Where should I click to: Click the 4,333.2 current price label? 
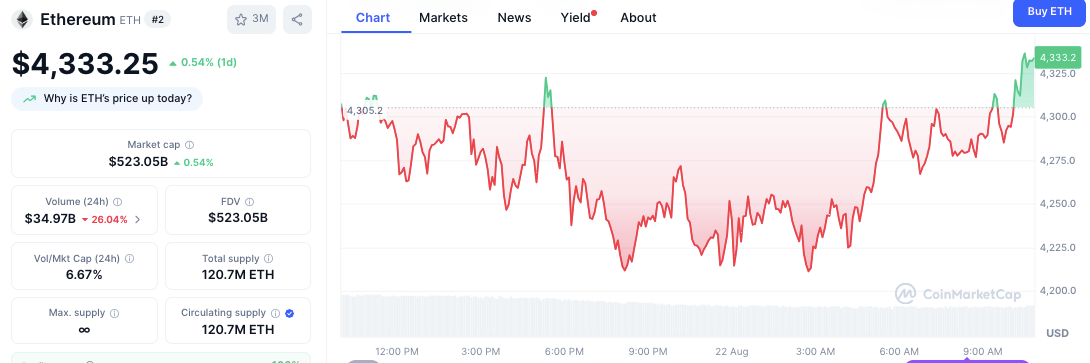pyautogui.click(x=1058, y=58)
